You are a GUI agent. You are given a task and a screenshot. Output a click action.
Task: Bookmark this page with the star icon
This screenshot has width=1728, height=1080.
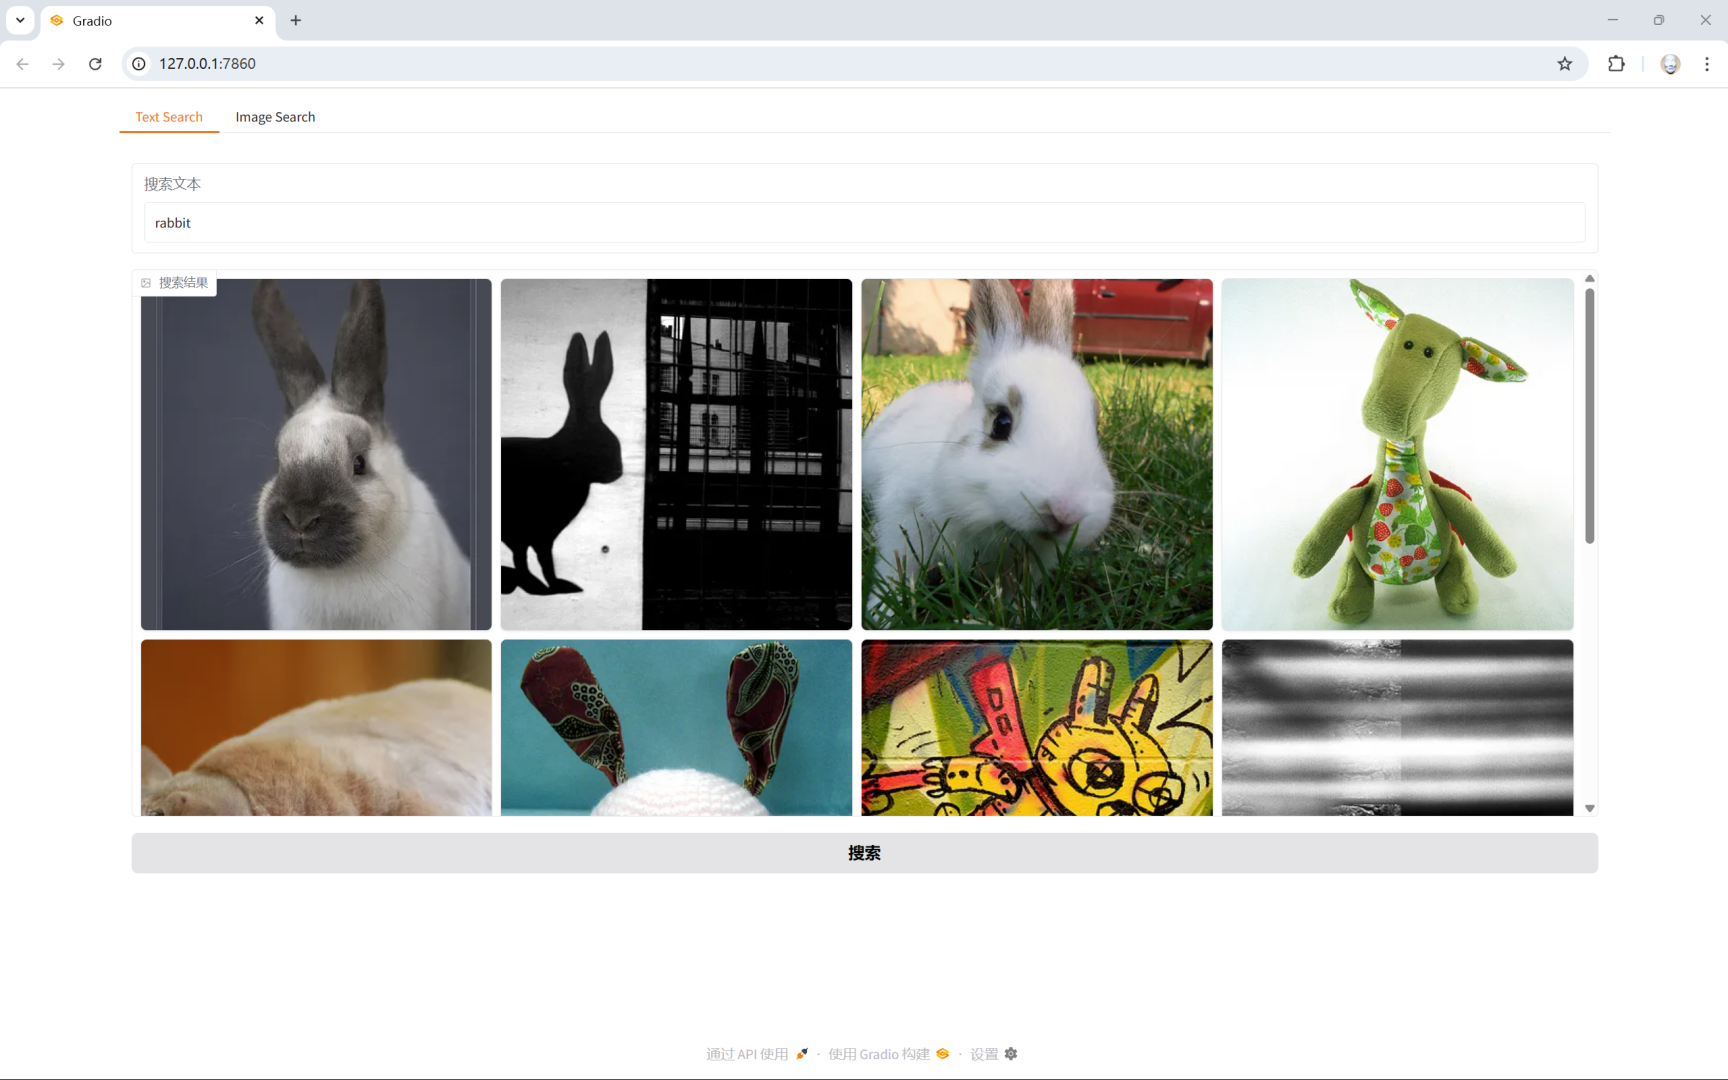coord(1564,64)
